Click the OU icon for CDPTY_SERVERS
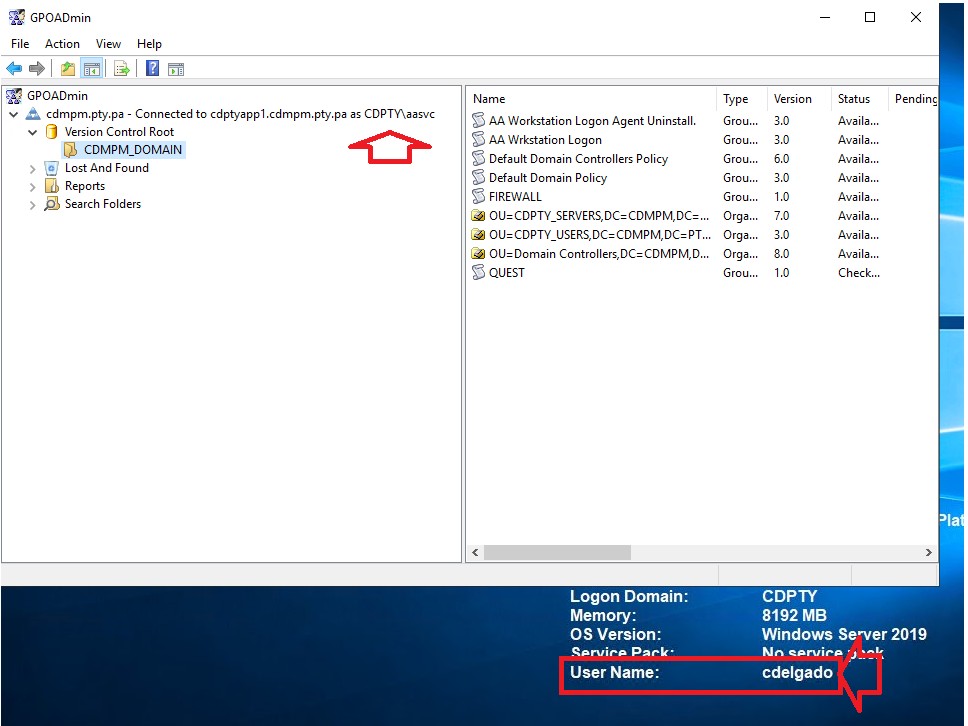The width and height of the screenshot is (968, 726). click(x=478, y=216)
